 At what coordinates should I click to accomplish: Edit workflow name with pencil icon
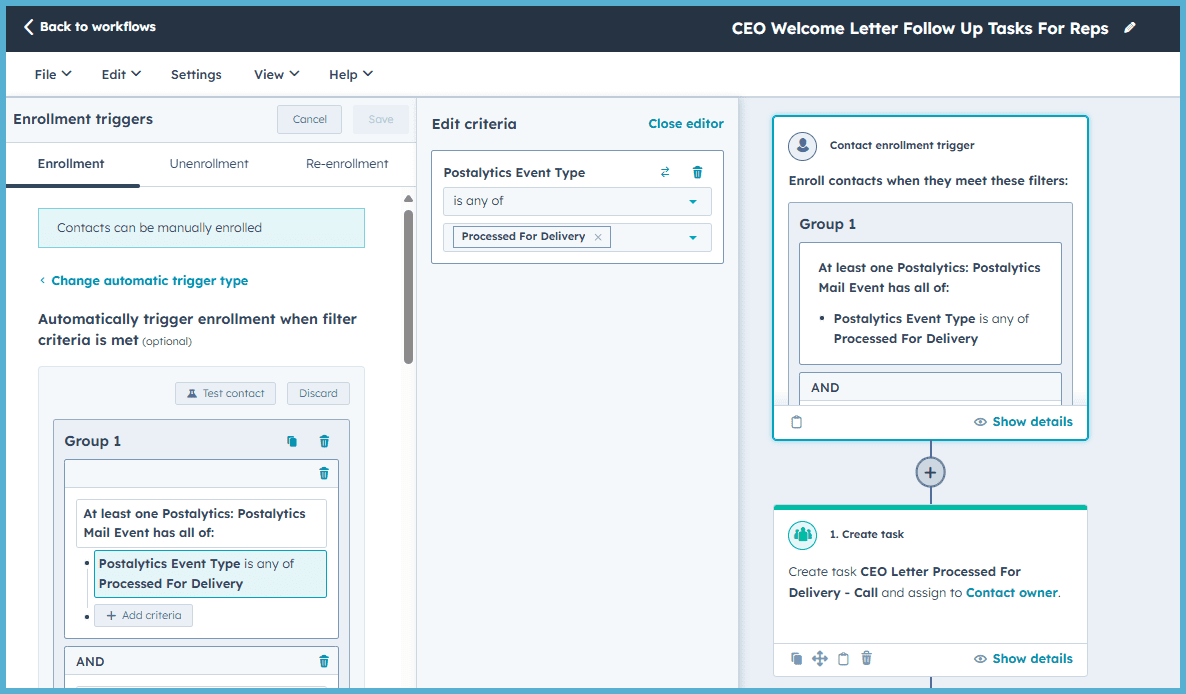click(1130, 28)
